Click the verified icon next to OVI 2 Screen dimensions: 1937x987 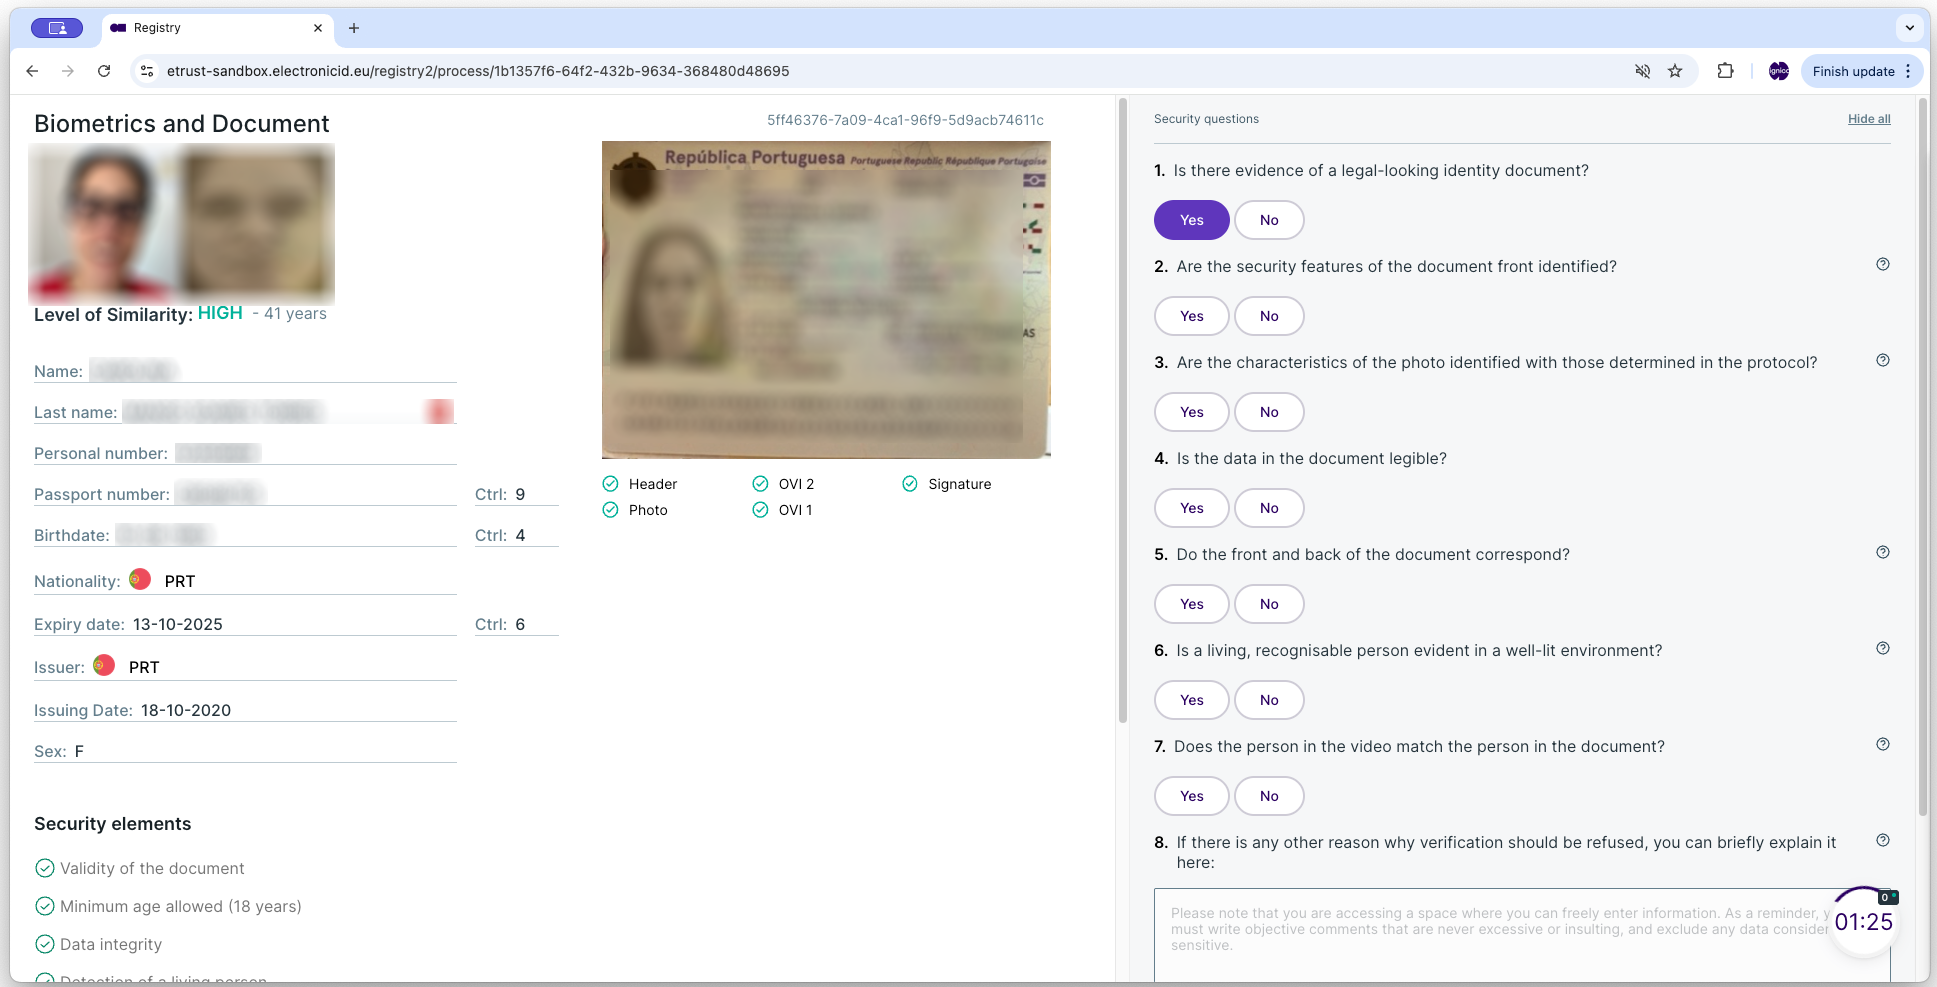pos(760,483)
